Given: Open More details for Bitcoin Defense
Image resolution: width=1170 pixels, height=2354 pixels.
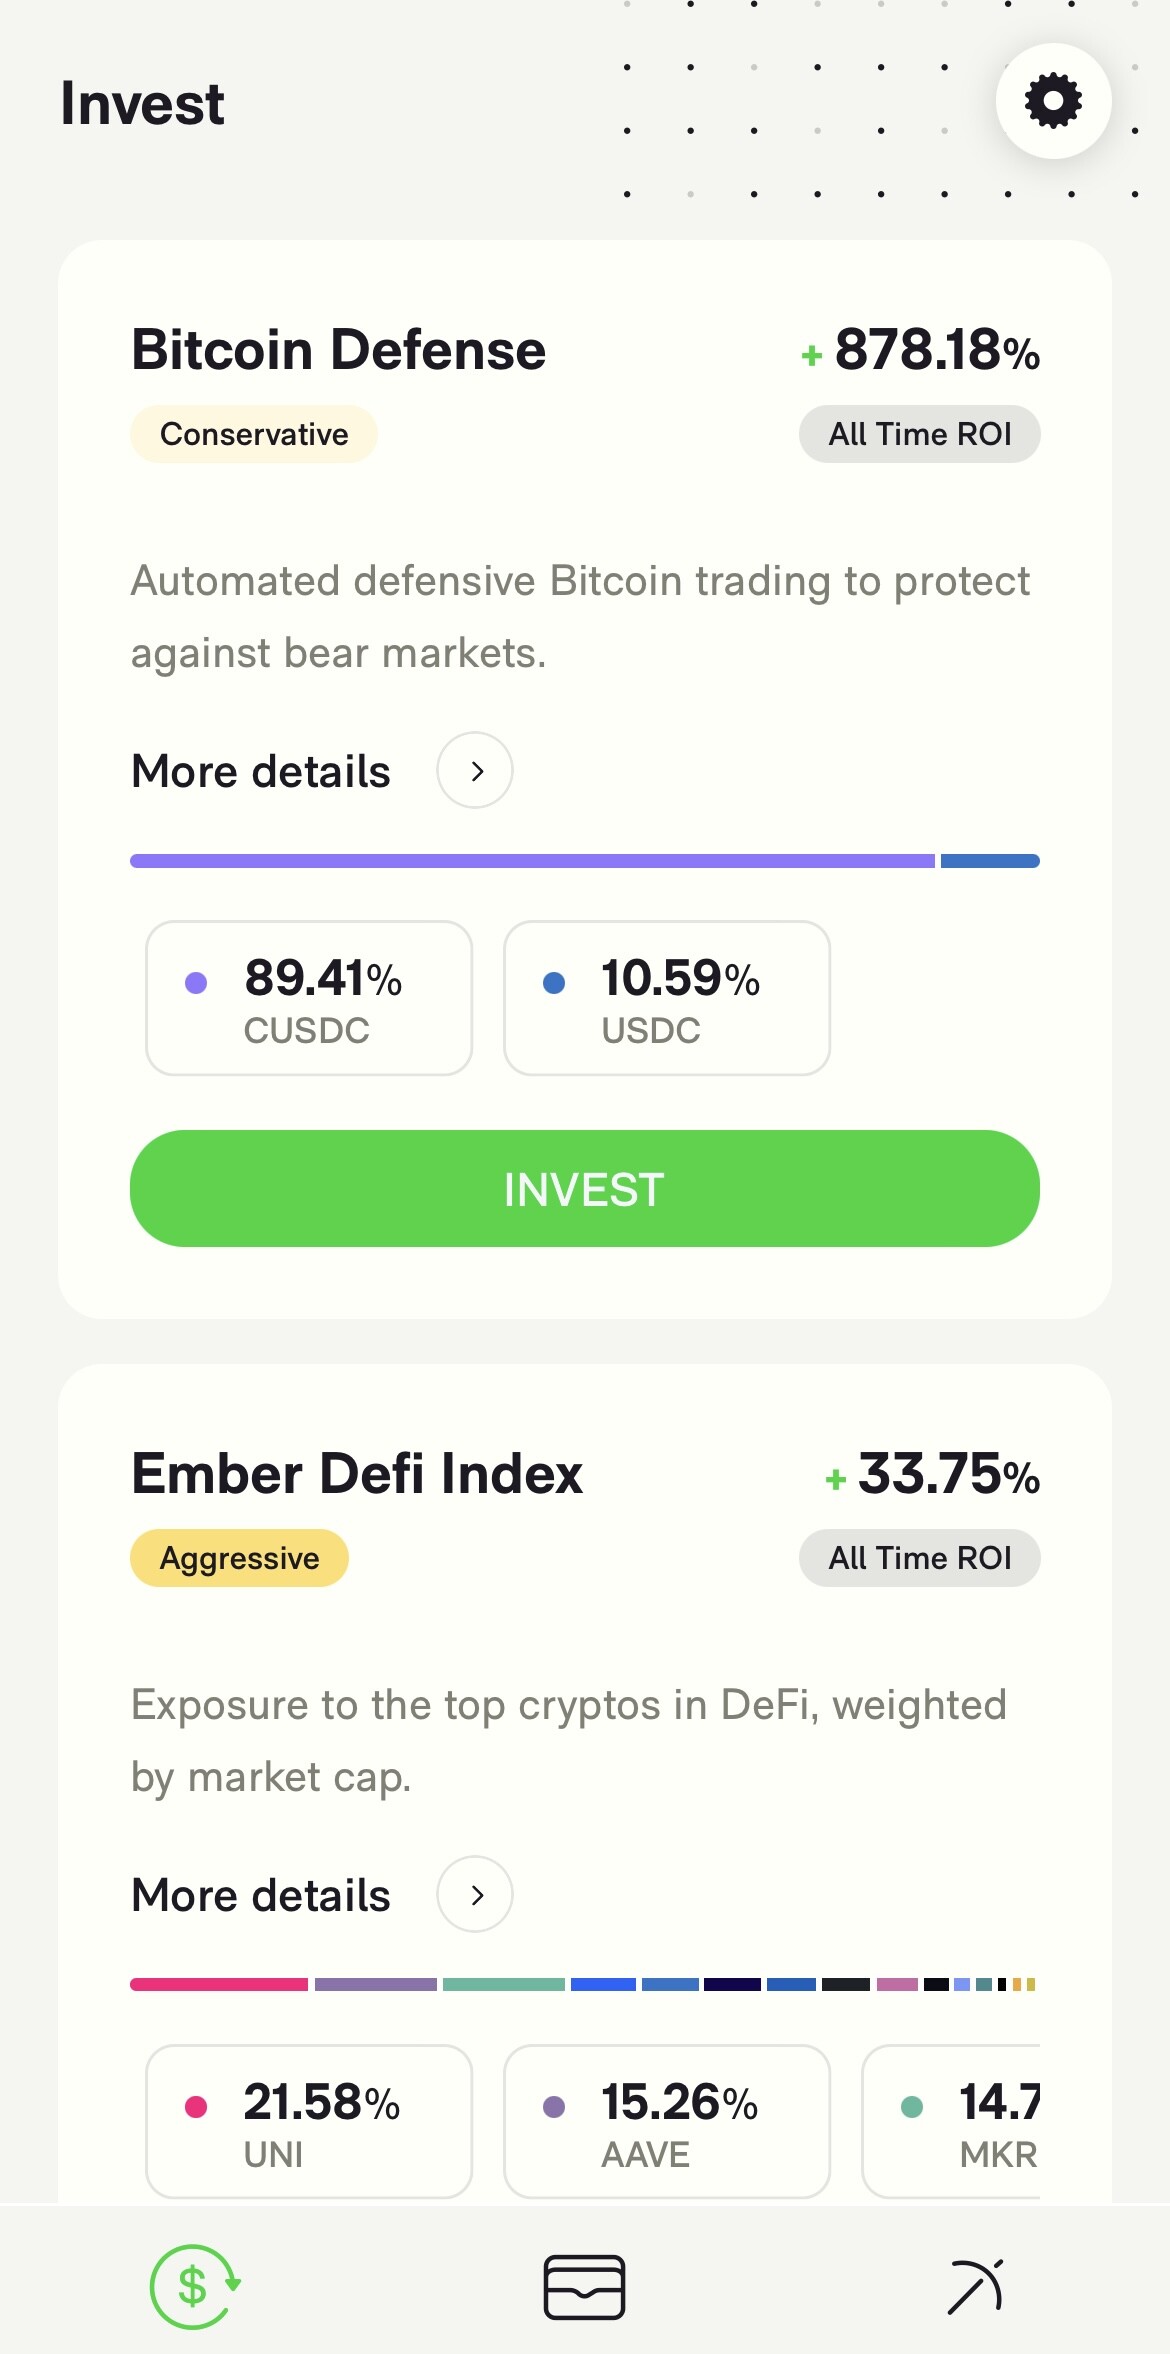Looking at the screenshot, I should (261, 772).
